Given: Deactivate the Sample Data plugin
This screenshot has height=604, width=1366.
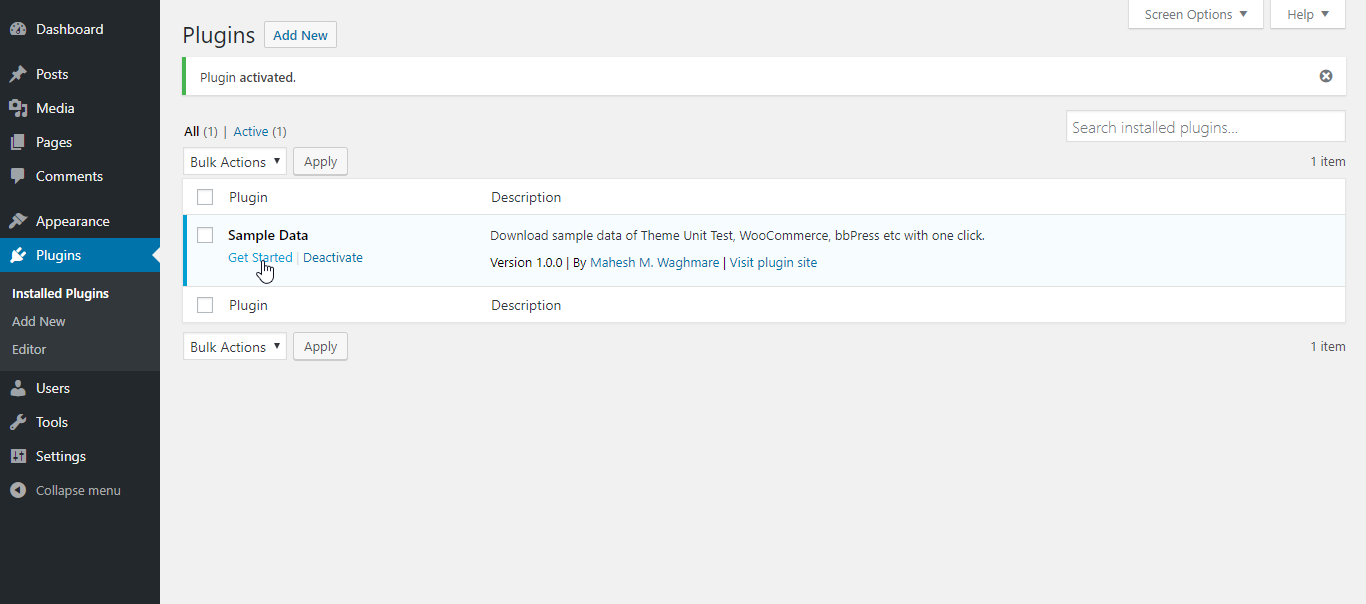Looking at the screenshot, I should 333,257.
